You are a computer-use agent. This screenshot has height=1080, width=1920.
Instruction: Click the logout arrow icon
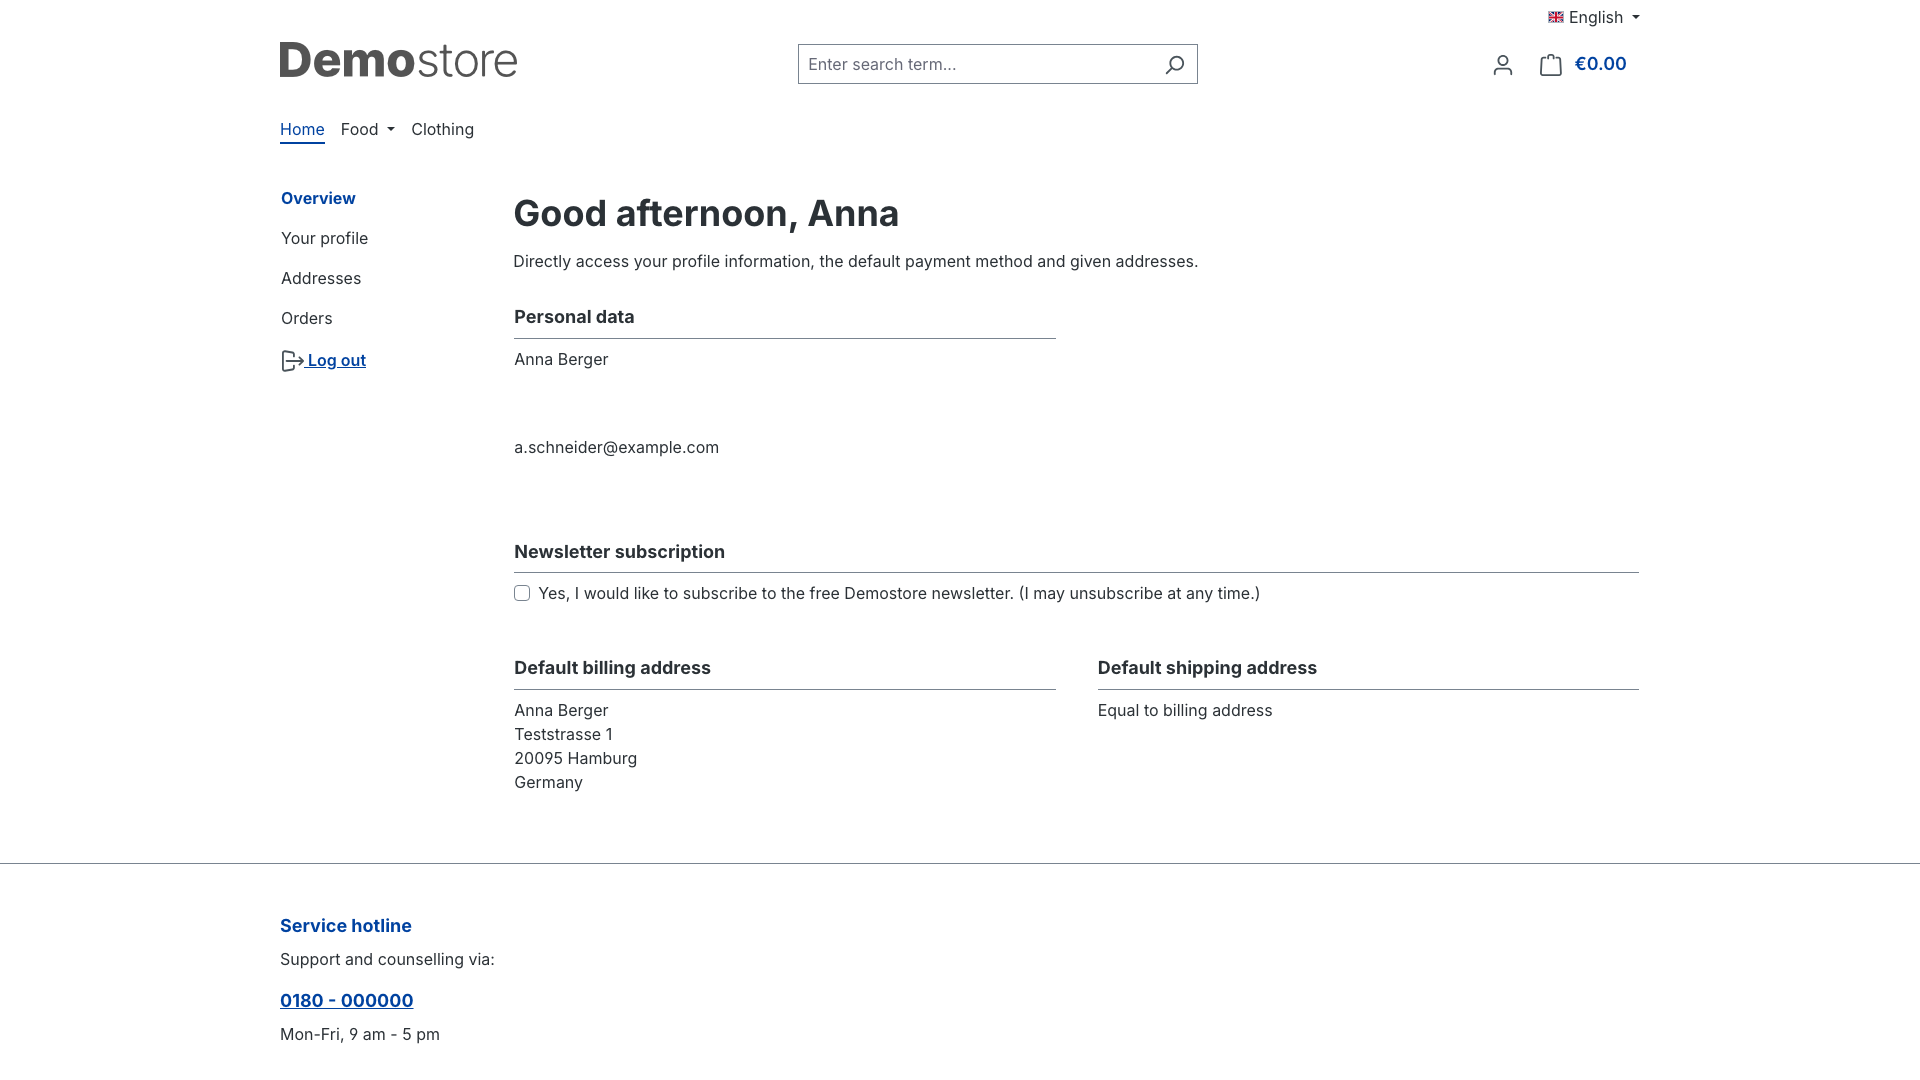coord(292,361)
